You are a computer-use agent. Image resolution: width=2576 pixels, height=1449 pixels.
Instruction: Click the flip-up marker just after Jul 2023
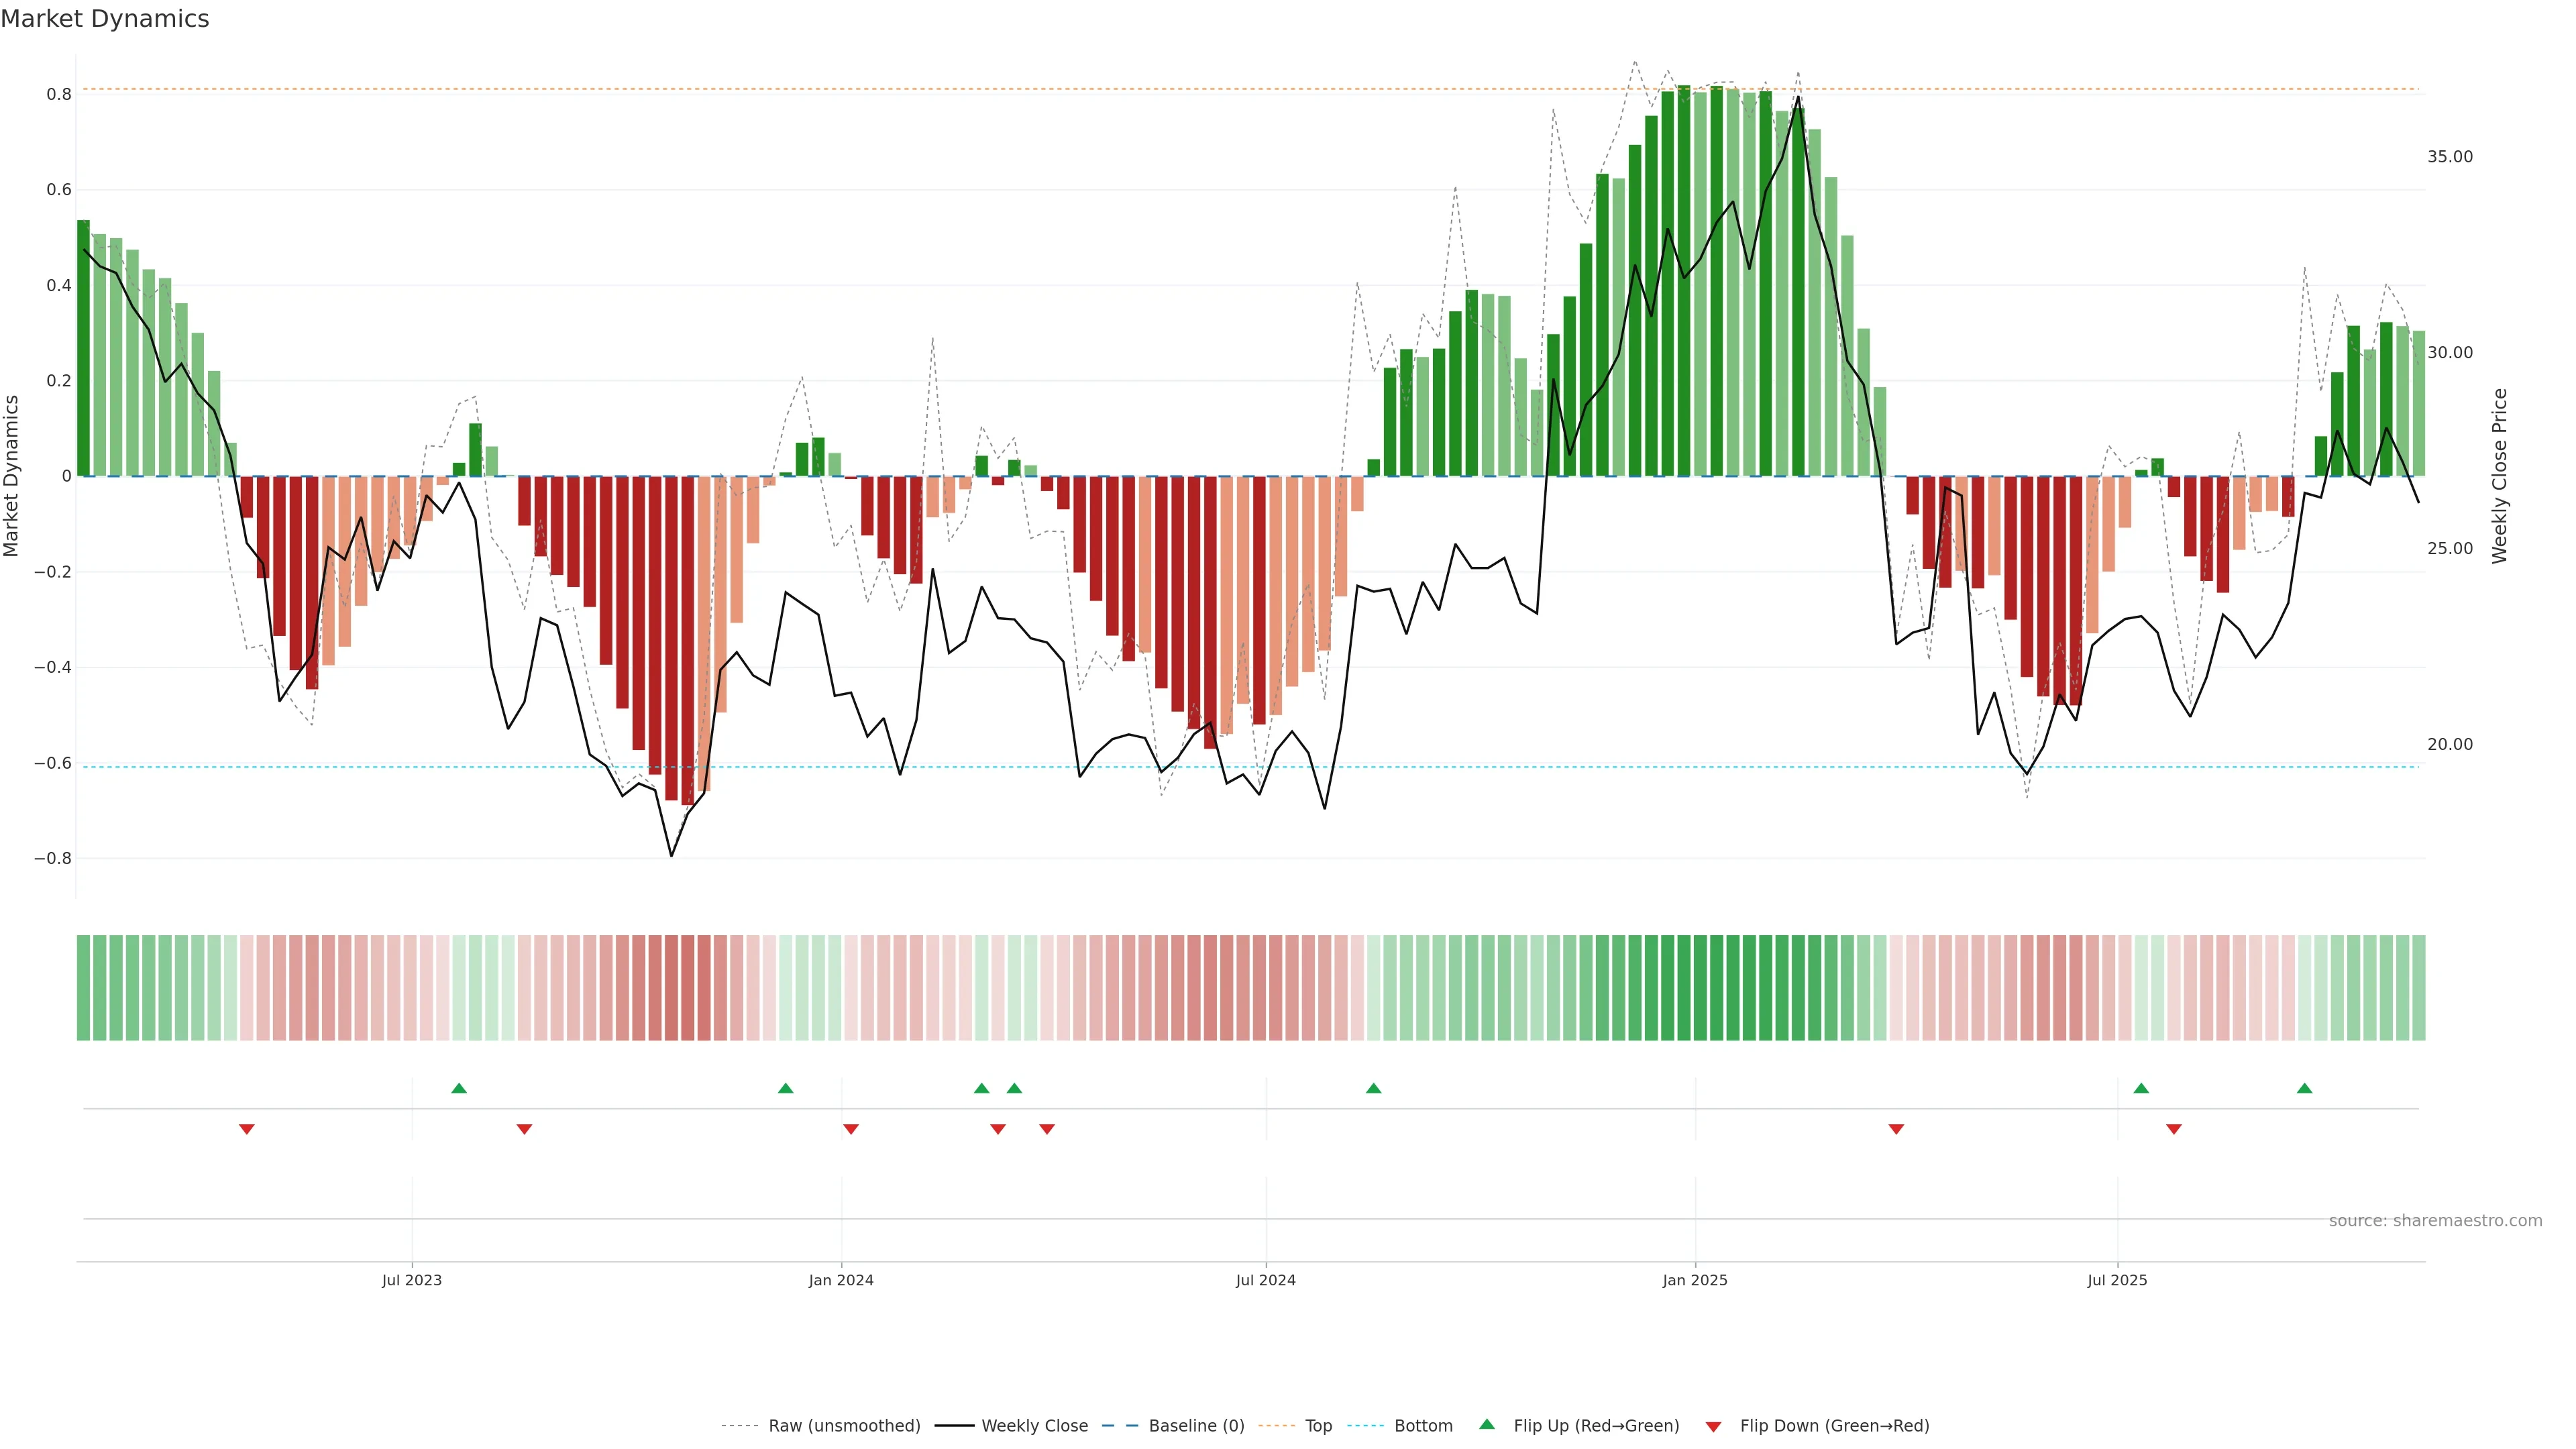[x=459, y=1088]
